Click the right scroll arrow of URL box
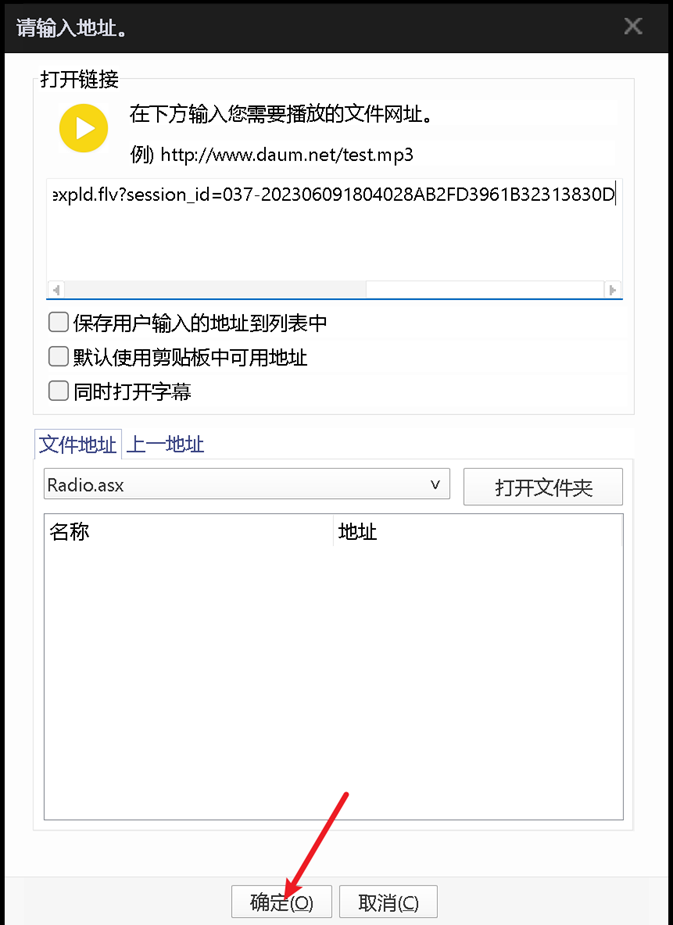The width and height of the screenshot is (673, 925). 613,290
